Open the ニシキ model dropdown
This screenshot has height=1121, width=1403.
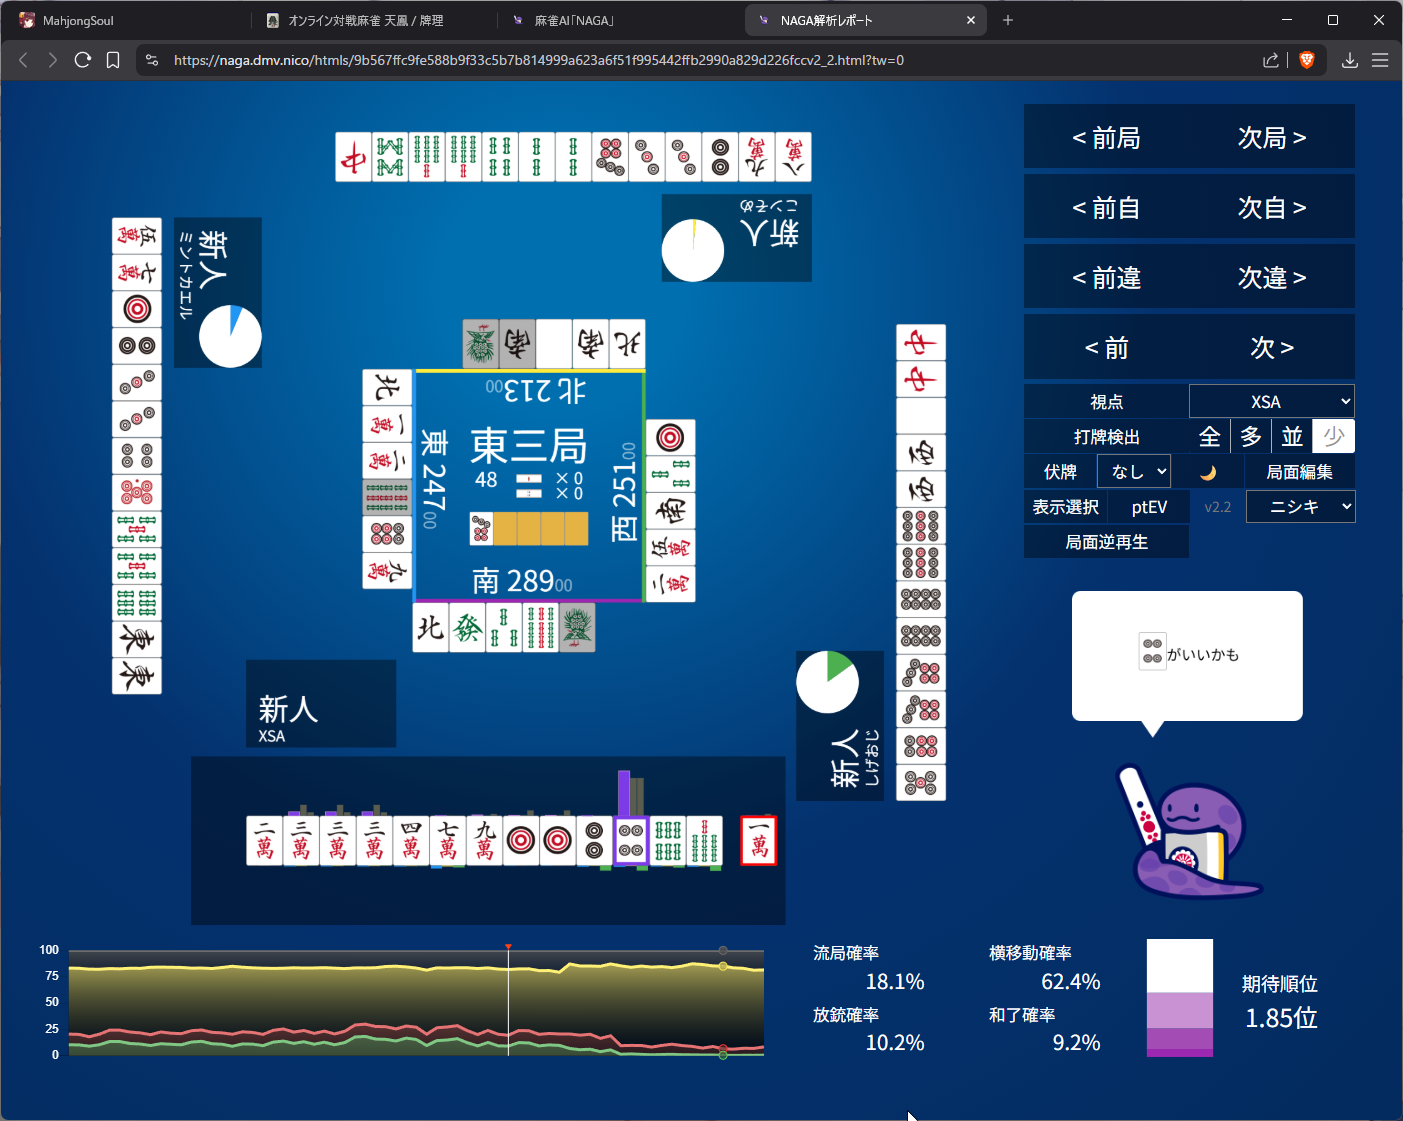(1300, 507)
